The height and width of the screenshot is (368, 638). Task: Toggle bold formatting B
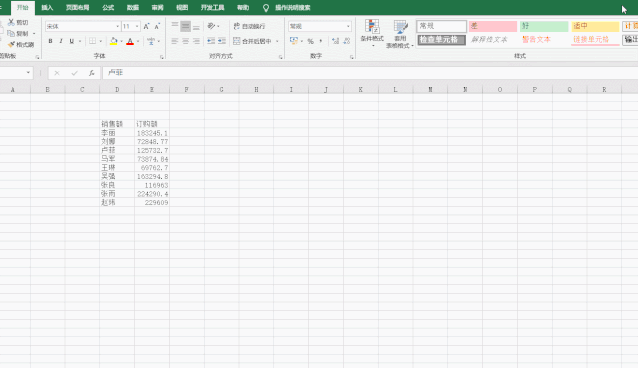pyautogui.click(x=50, y=41)
